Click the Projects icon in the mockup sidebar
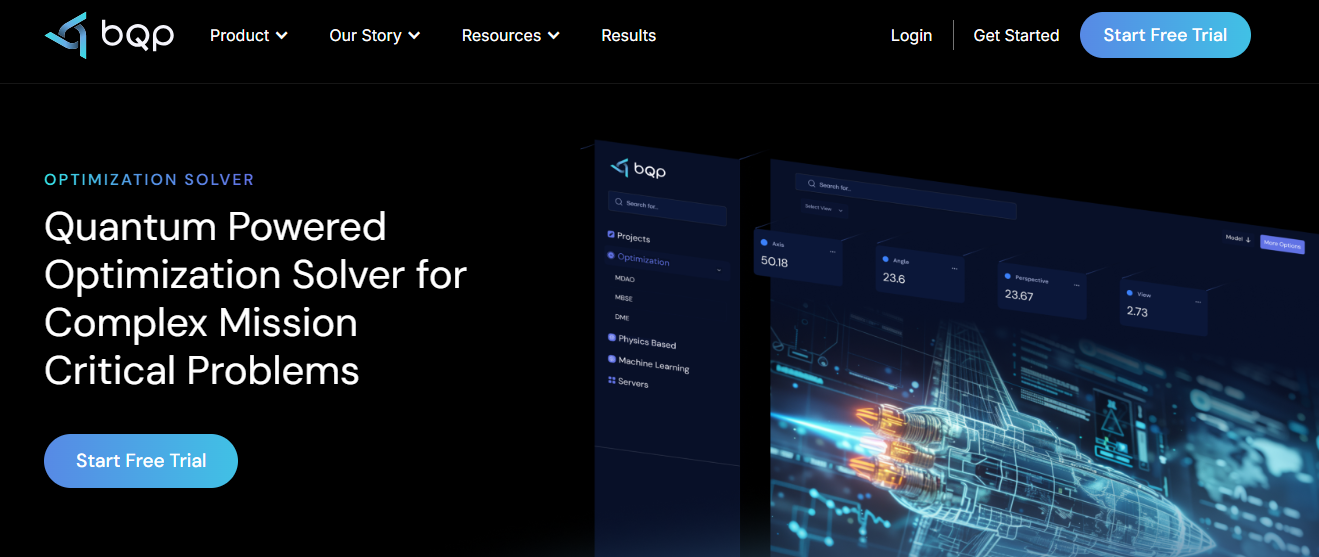This screenshot has width=1319, height=557. [x=611, y=235]
